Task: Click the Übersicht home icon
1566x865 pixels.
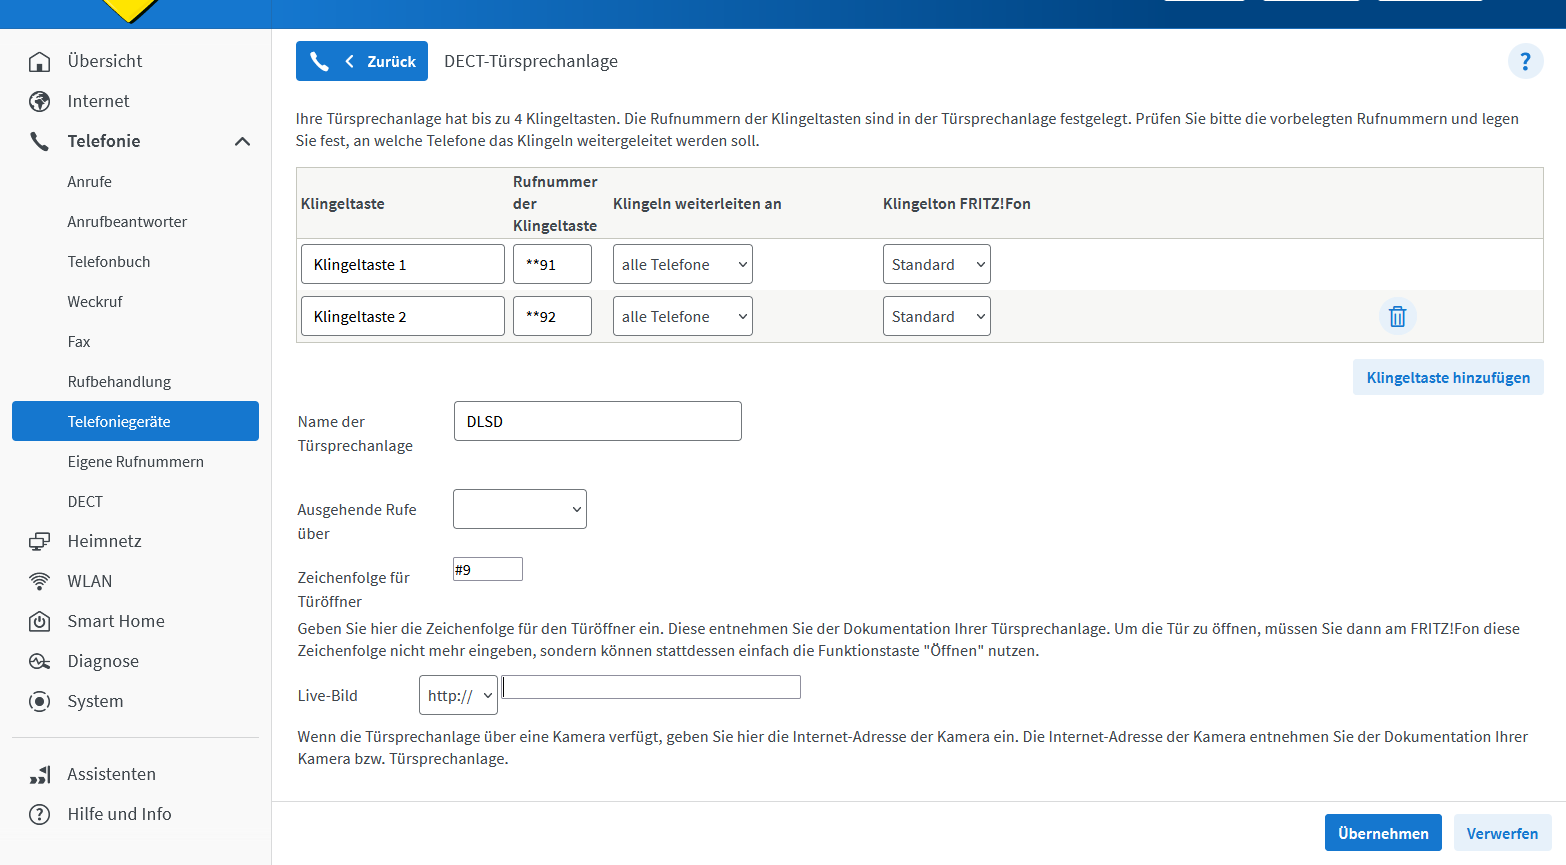Action: (39, 62)
